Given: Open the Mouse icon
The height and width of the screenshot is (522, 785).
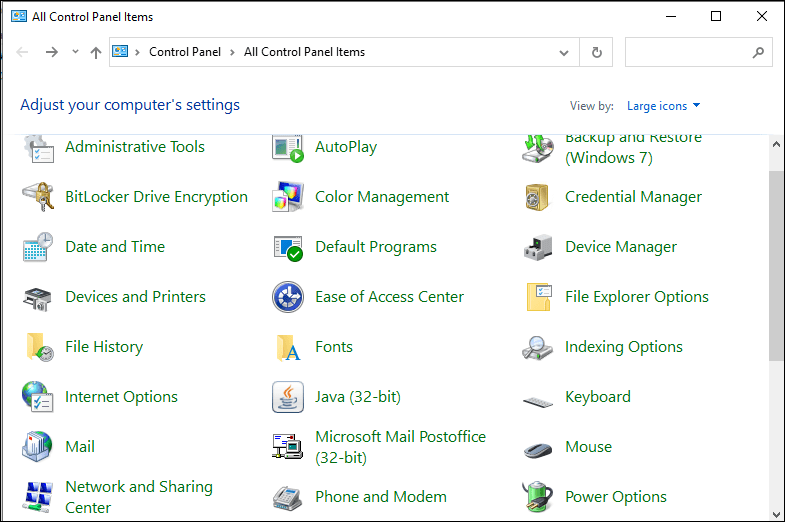Looking at the screenshot, I should click(x=538, y=449).
